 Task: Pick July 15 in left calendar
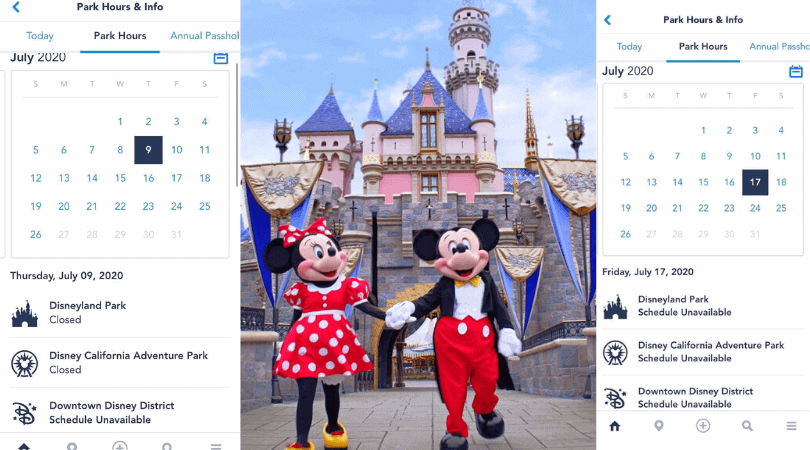[120, 178]
